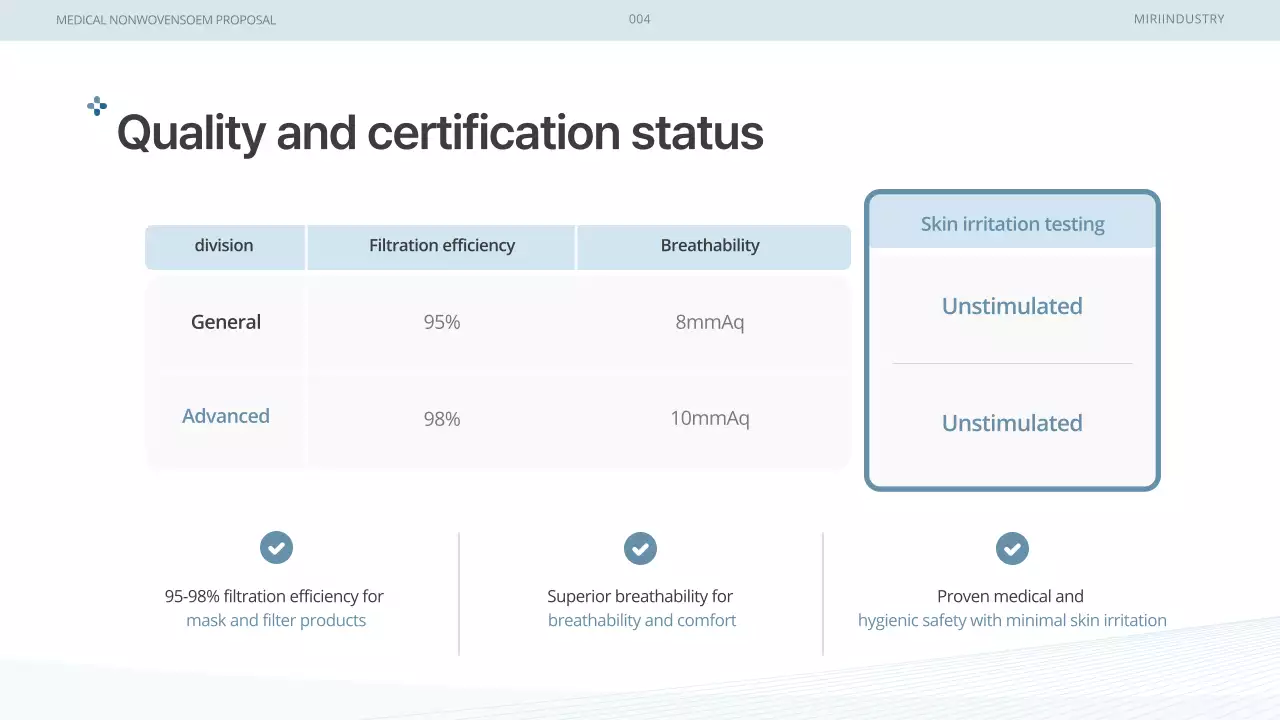Click the 'division' column header
This screenshot has width=1280, height=720.
(x=224, y=246)
